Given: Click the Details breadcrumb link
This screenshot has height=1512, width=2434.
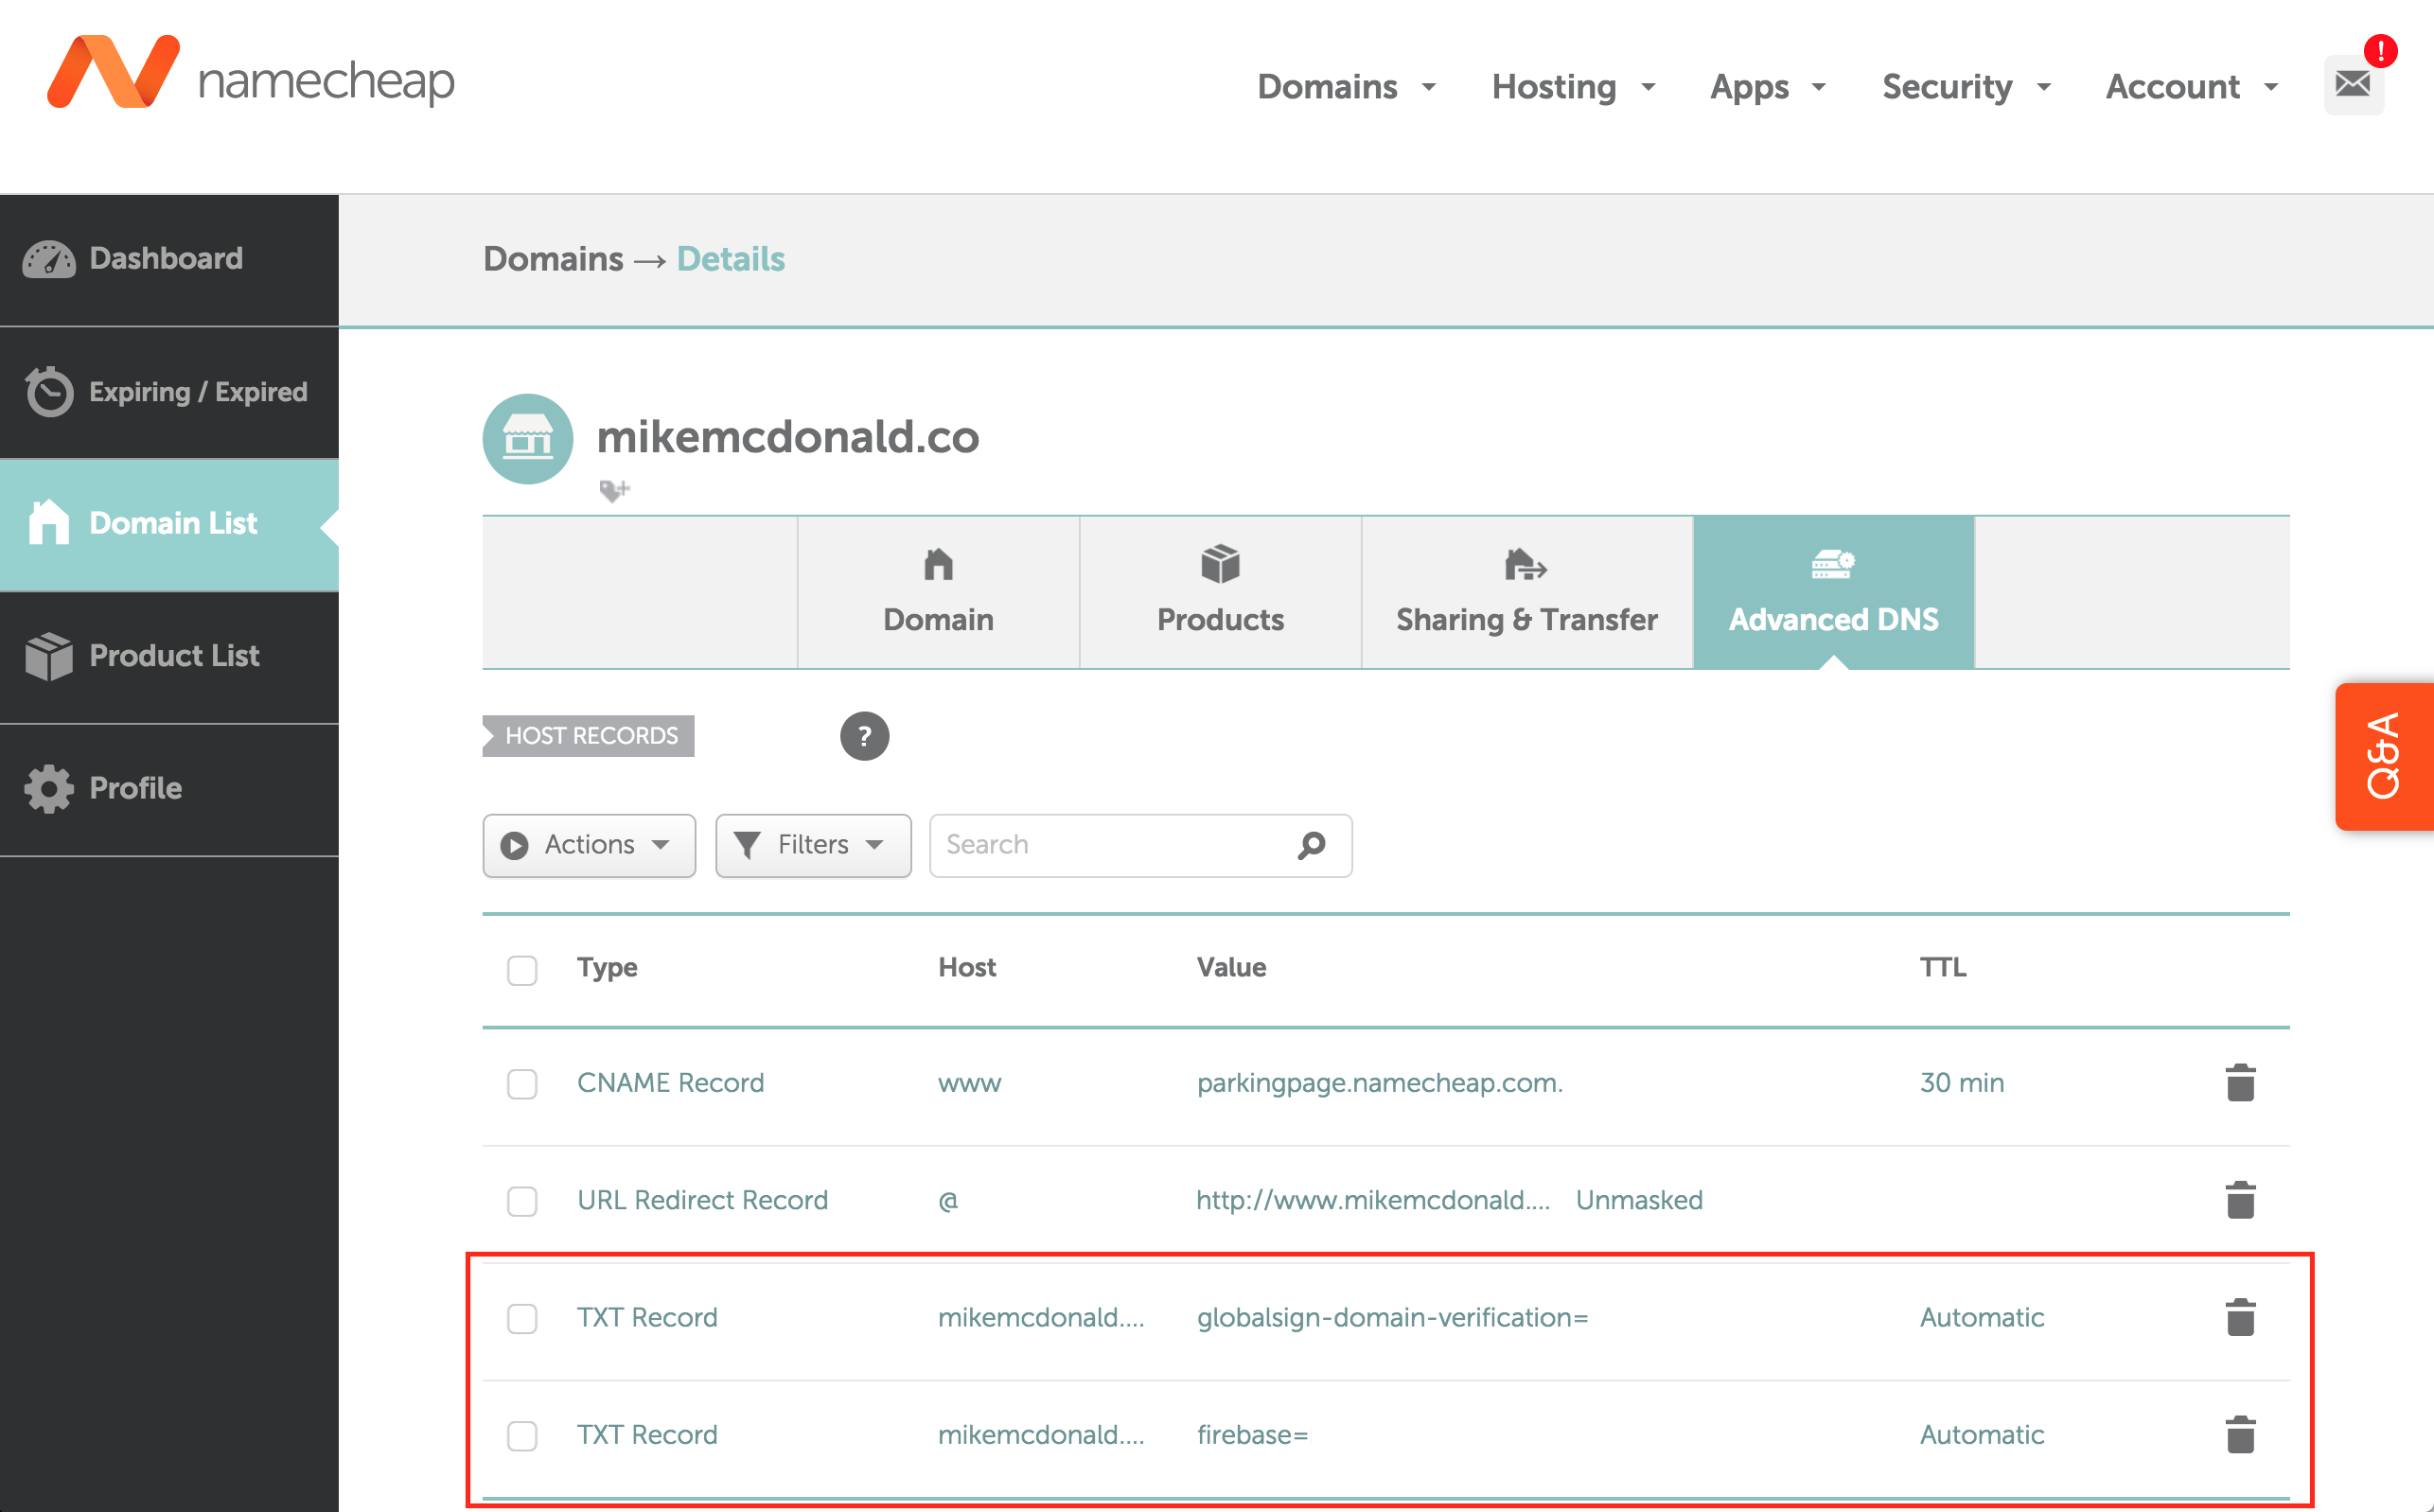Looking at the screenshot, I should click(x=731, y=259).
